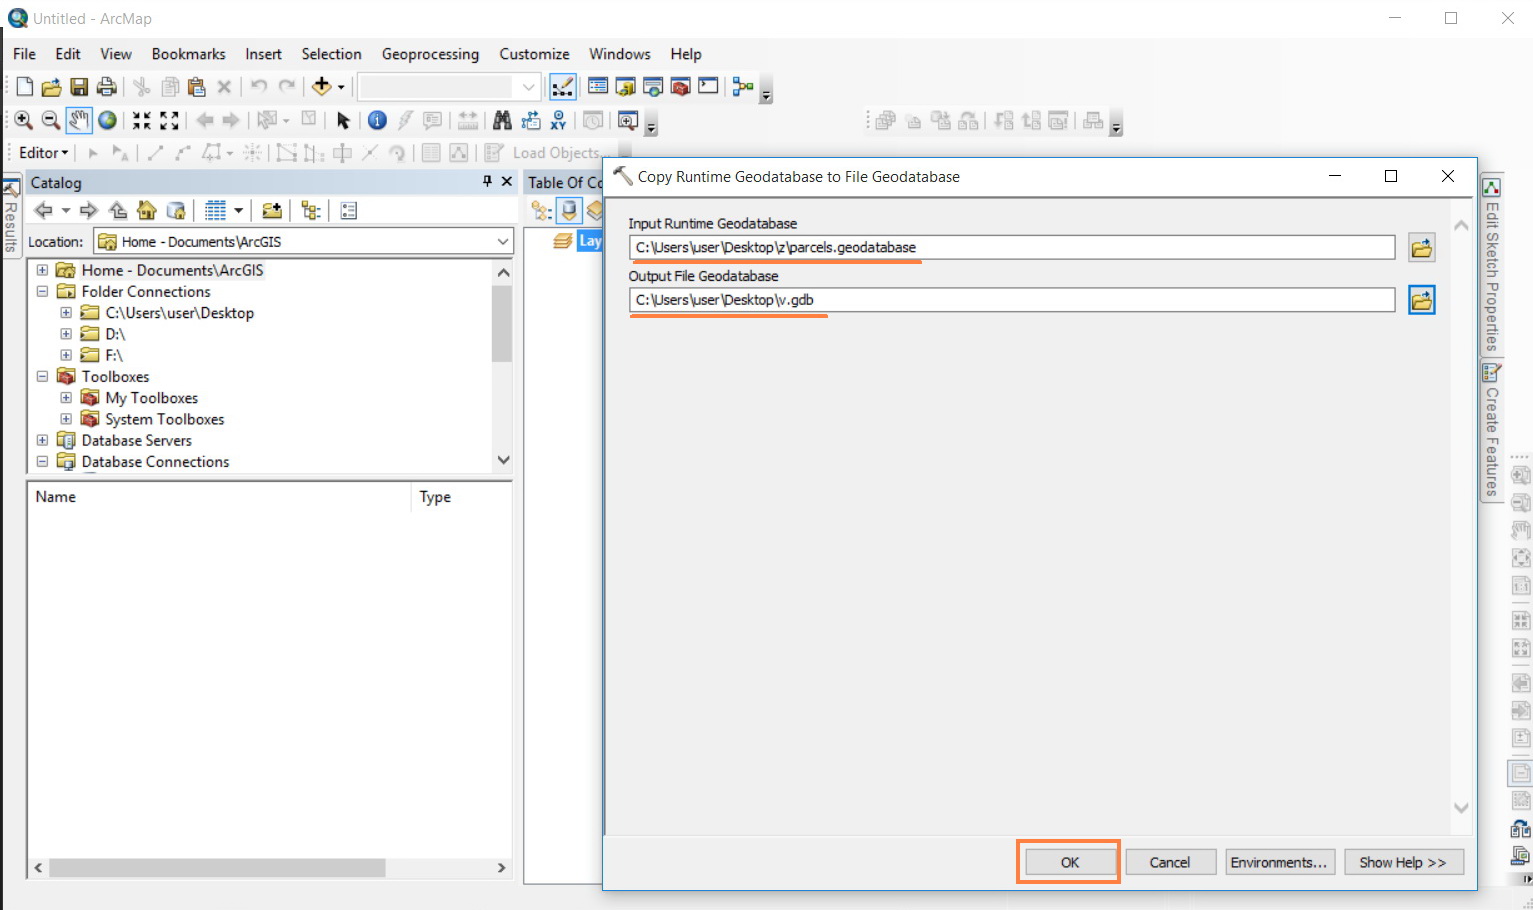1533x910 pixels.
Task: Browse for the Input Runtime Geodatabase
Action: pos(1421,248)
